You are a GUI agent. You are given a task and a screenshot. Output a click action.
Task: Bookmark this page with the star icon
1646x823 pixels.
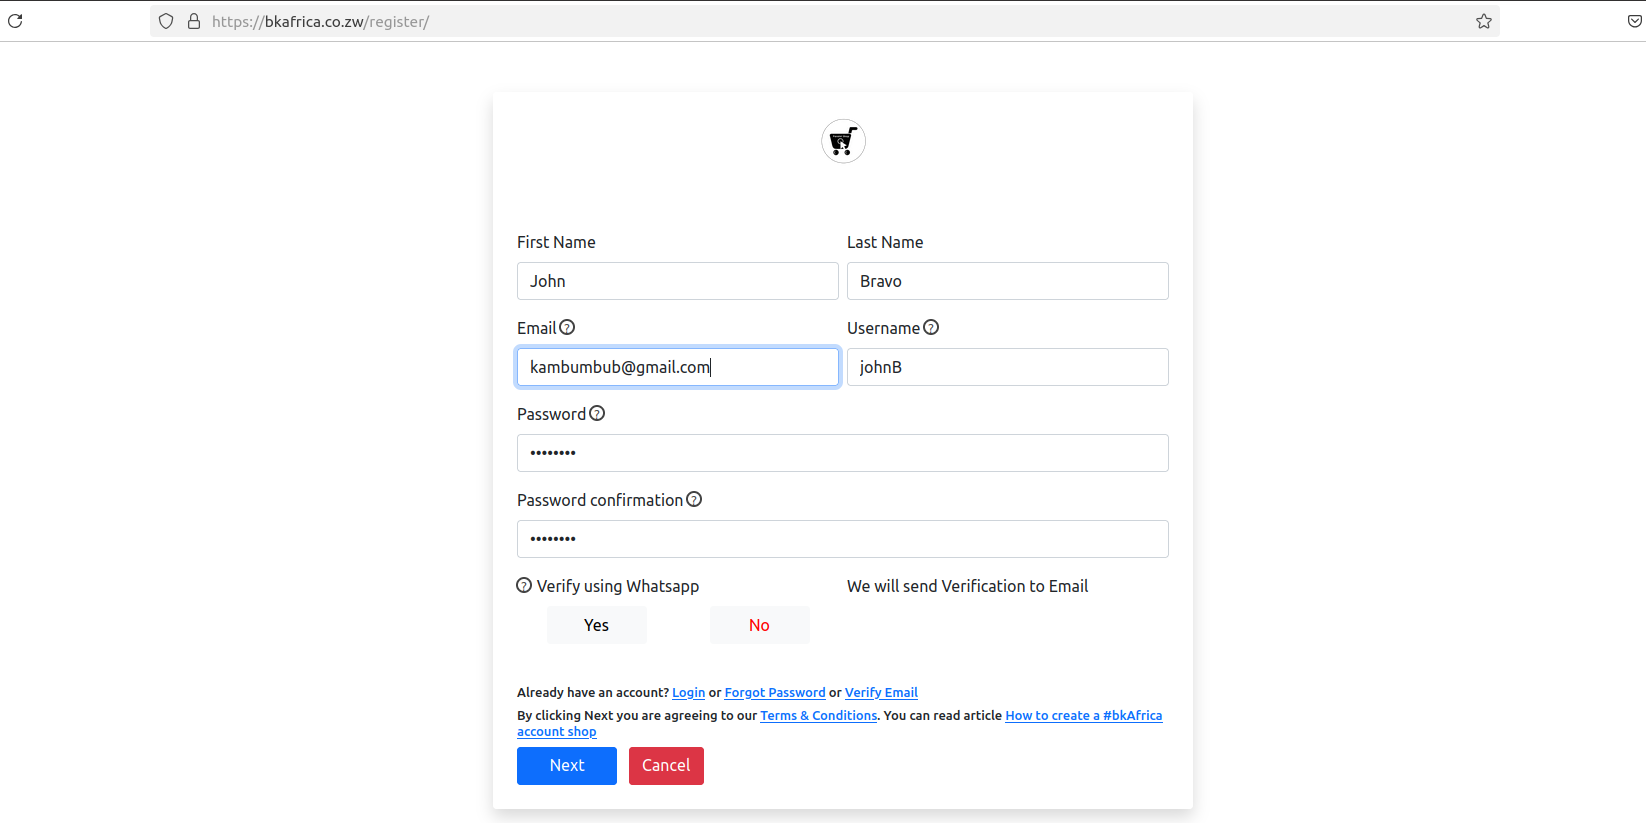(x=1483, y=21)
